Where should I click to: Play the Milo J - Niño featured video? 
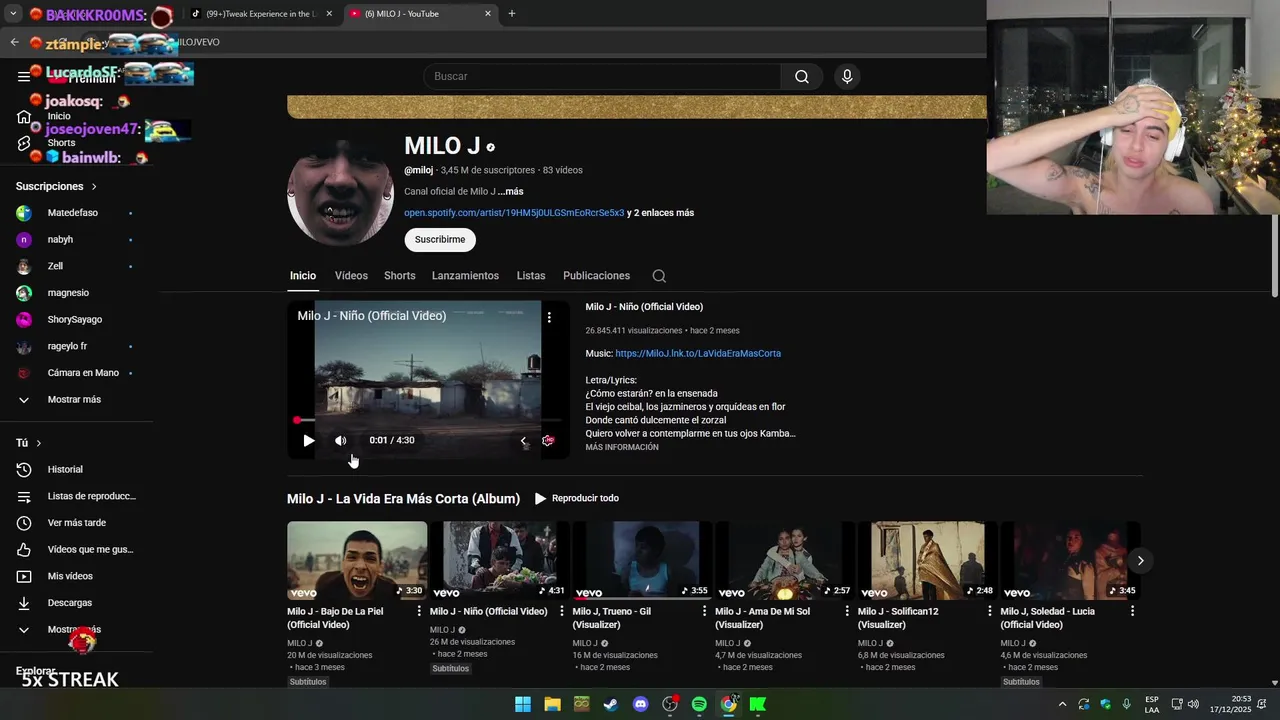click(x=308, y=440)
